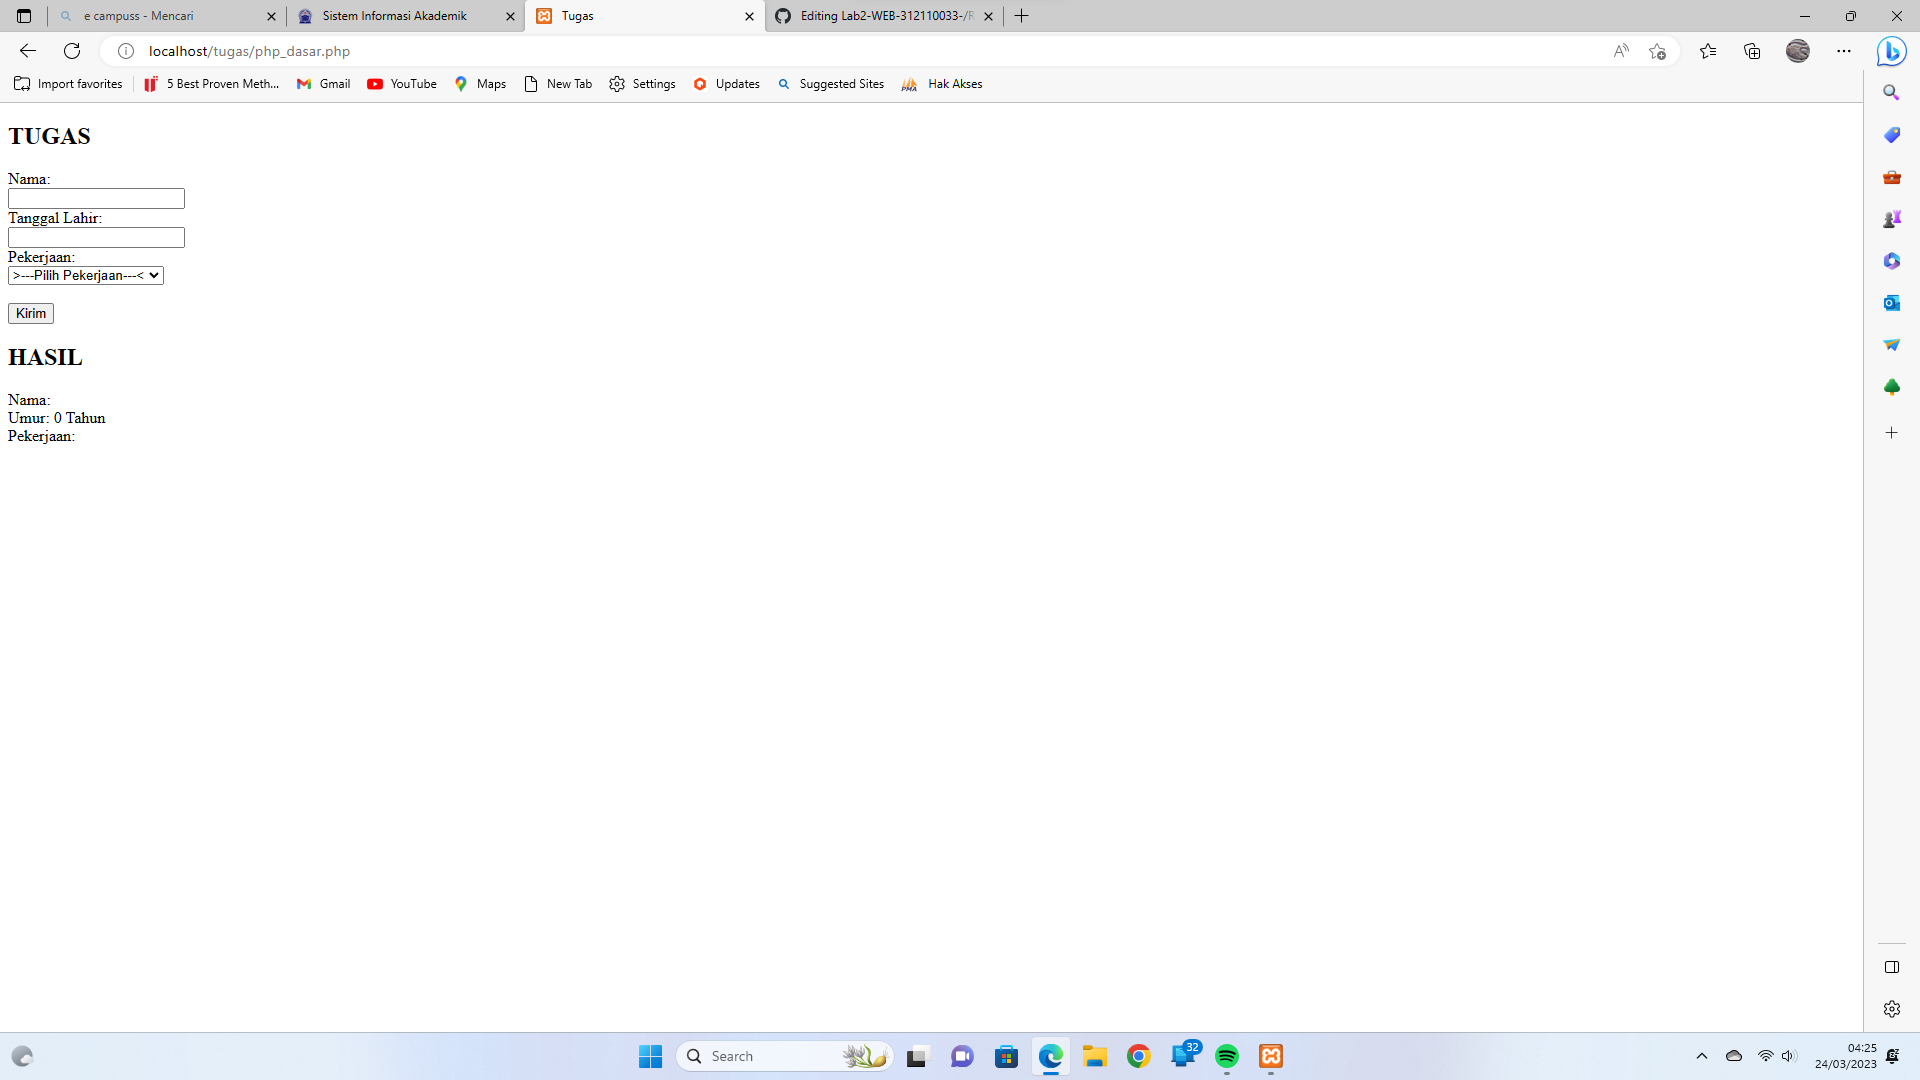This screenshot has width=1920, height=1080.
Task: Open the Collections icon in toolbar
Action: 1752,51
